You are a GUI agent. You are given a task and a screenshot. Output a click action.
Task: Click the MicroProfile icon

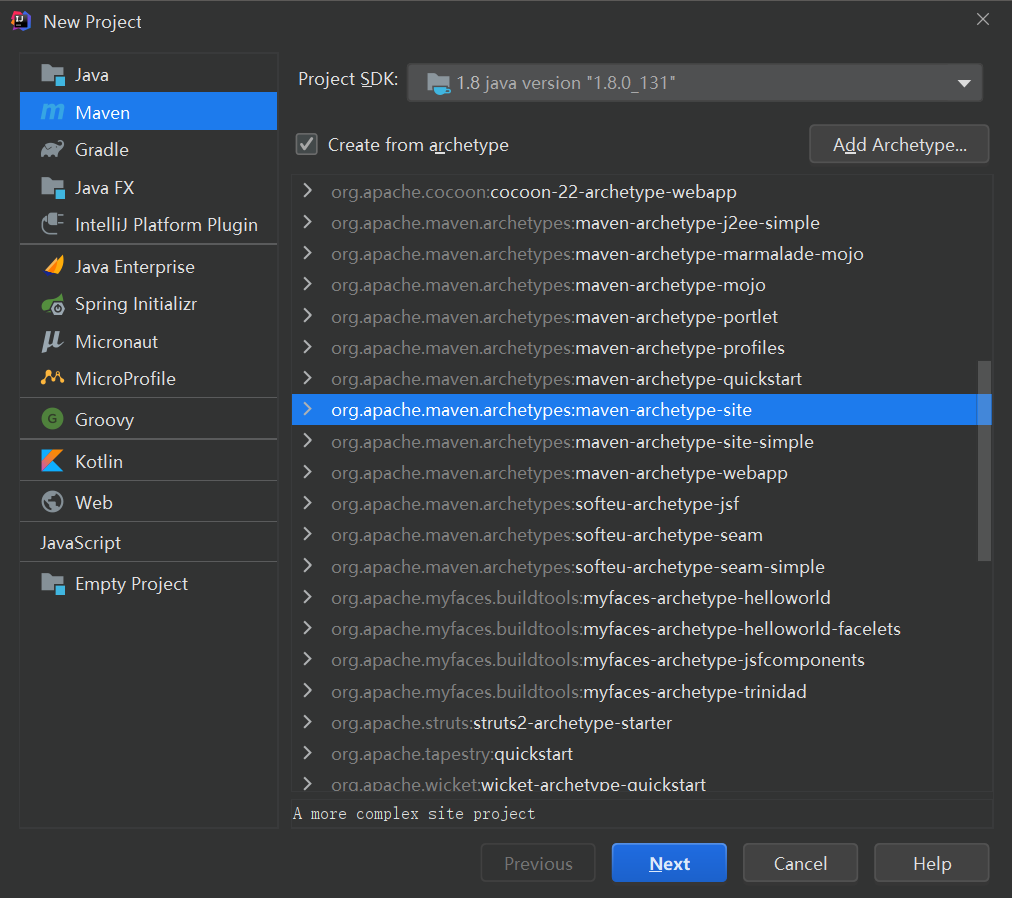point(52,378)
